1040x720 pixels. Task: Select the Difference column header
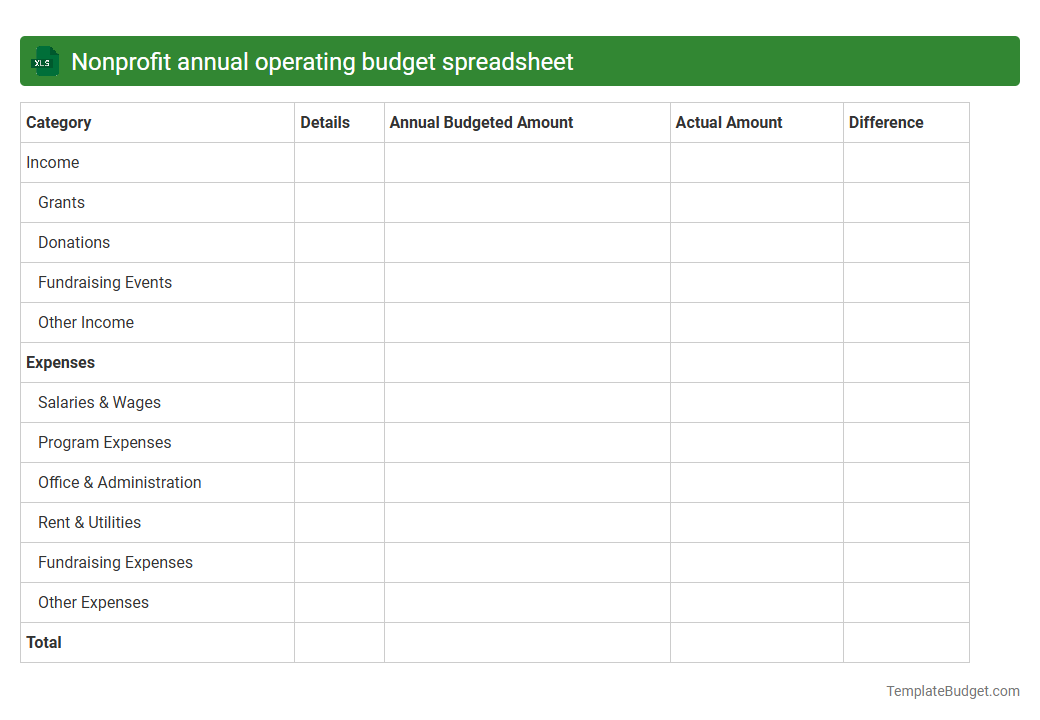coord(886,122)
